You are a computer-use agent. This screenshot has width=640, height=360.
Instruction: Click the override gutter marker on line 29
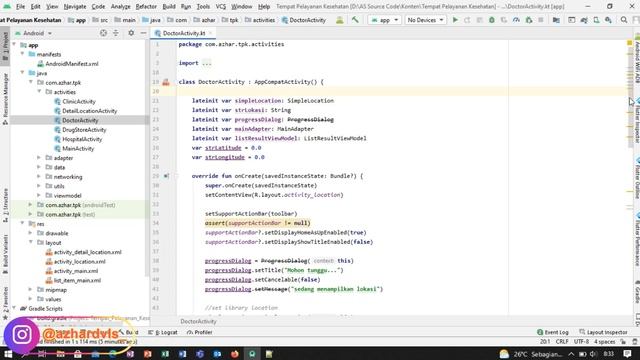(x=166, y=176)
